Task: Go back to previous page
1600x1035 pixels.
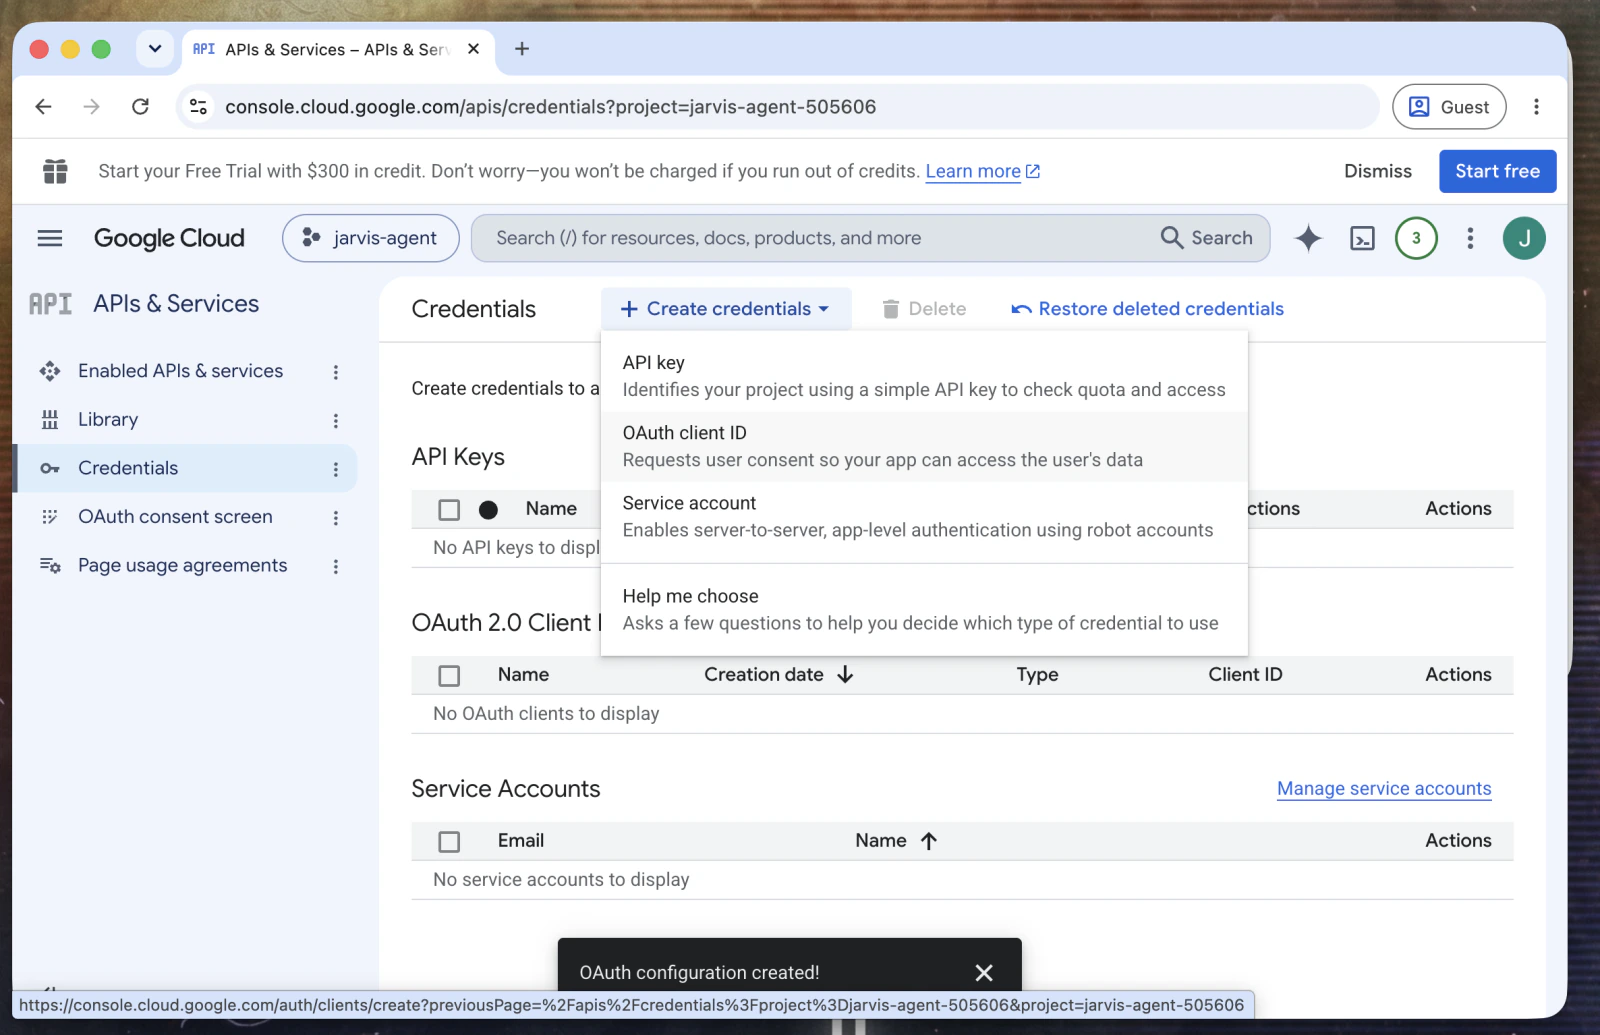Action: 43,107
